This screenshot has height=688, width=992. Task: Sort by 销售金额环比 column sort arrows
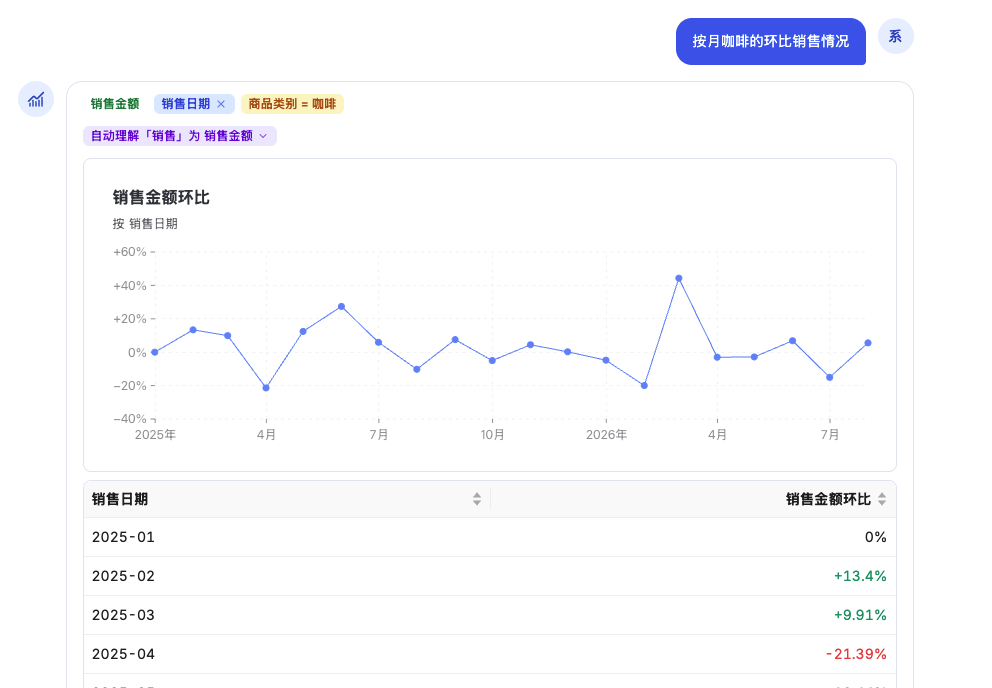coord(882,499)
